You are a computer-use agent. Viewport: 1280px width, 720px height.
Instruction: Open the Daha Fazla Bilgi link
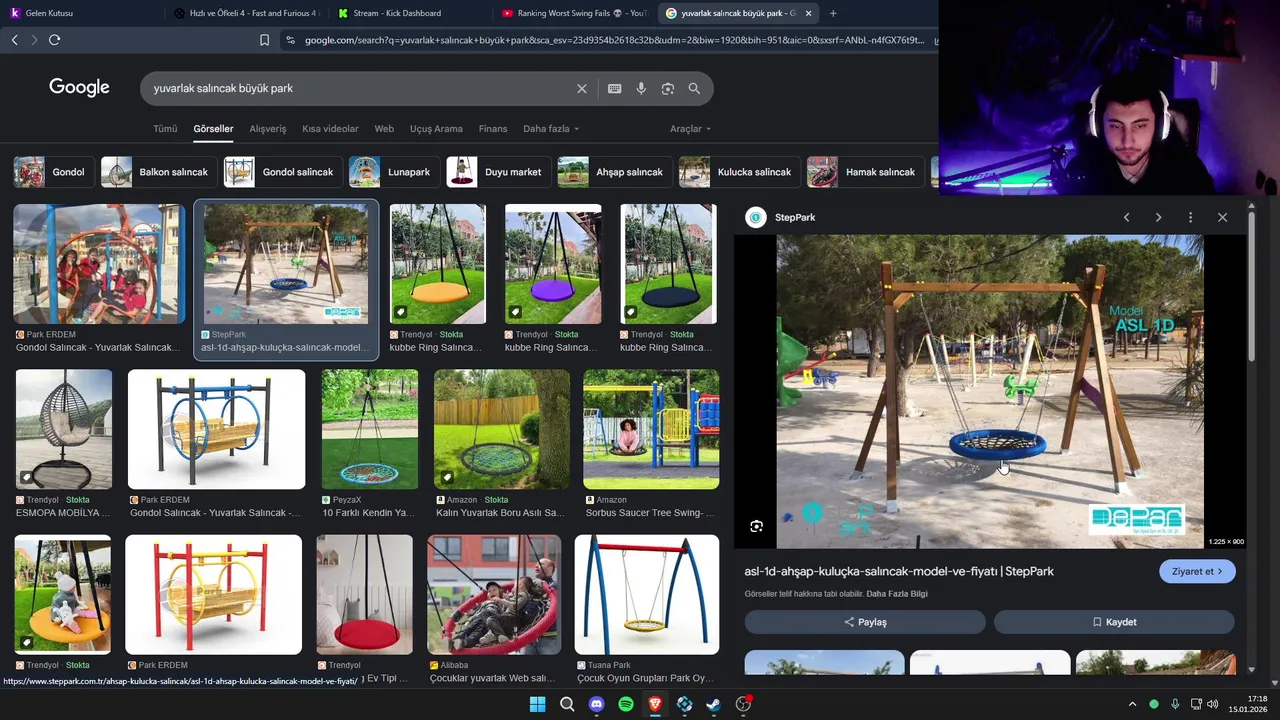pos(898,594)
